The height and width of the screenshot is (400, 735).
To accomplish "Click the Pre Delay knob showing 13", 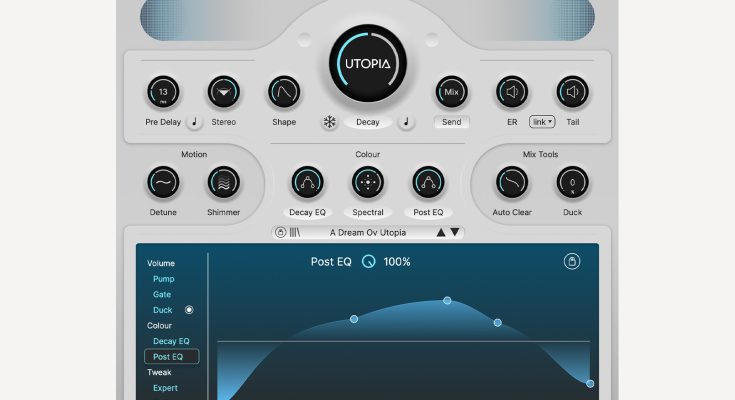I will [163, 92].
